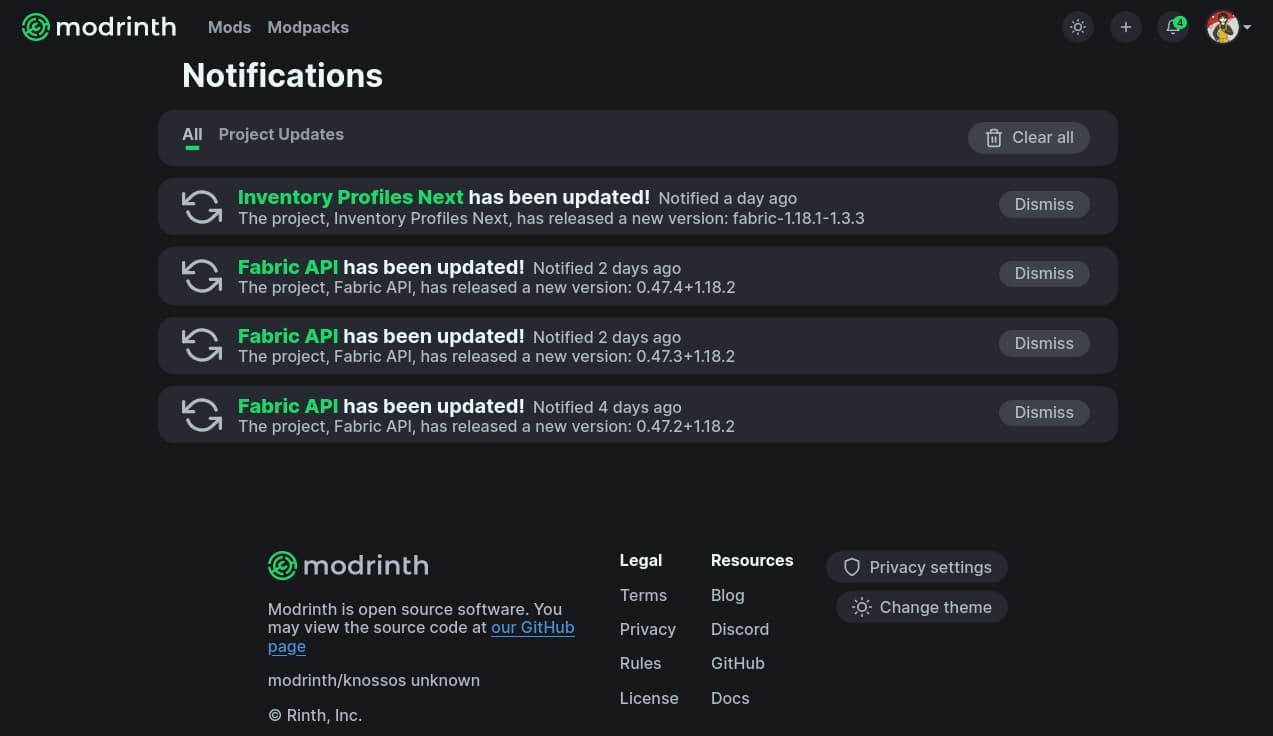1273x736 pixels.
Task: Toggle the theme using the sun icon
Action: pyautogui.click(x=1077, y=27)
